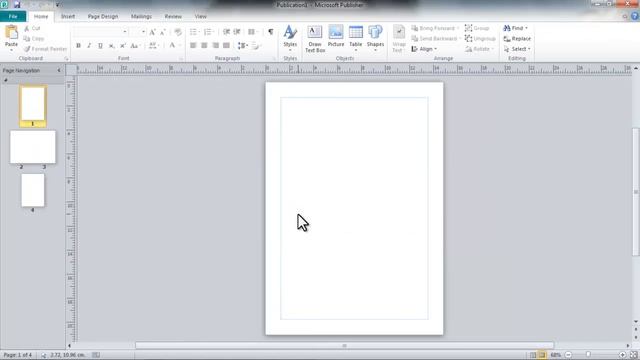Viewport: 640px width, 360px height.
Task: Click the zoom out minus button
Action: coord(568,355)
